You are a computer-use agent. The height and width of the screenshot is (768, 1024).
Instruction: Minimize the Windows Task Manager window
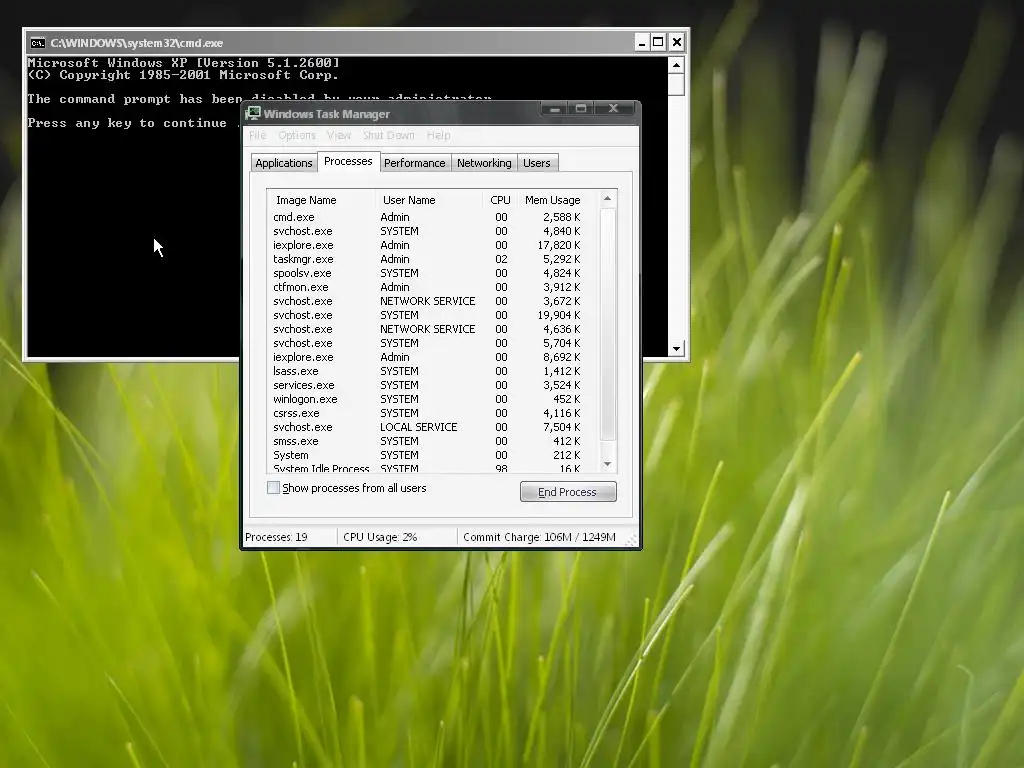(554, 108)
